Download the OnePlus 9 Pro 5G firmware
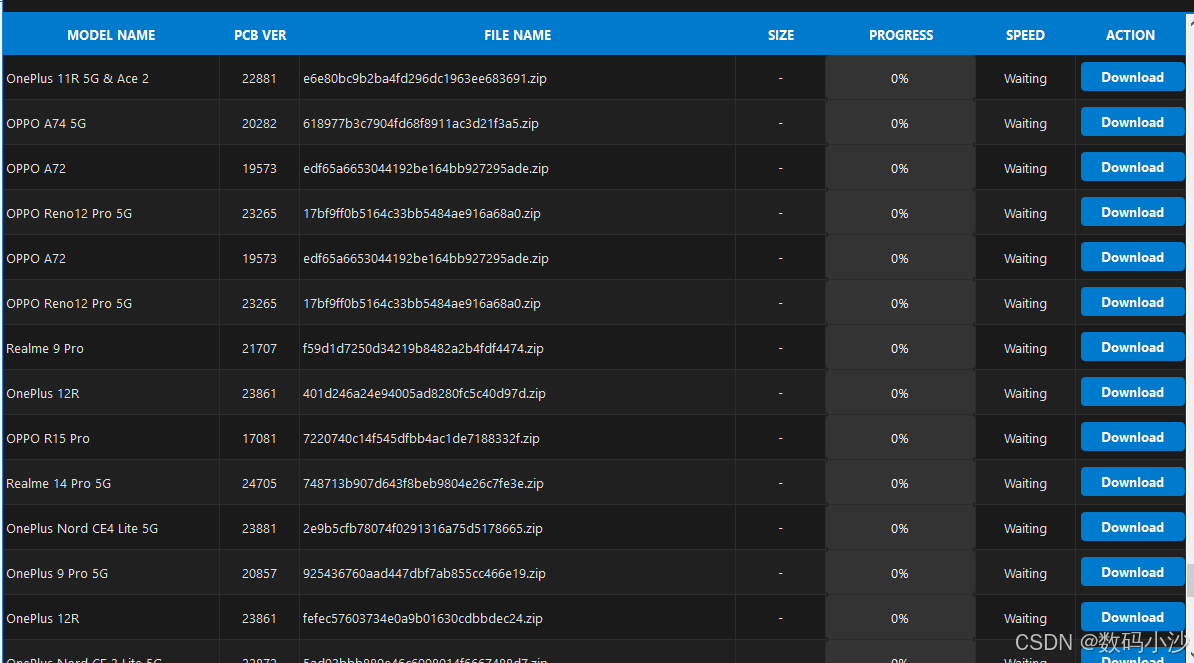Viewport: 1194px width, 663px height. tap(1132, 572)
